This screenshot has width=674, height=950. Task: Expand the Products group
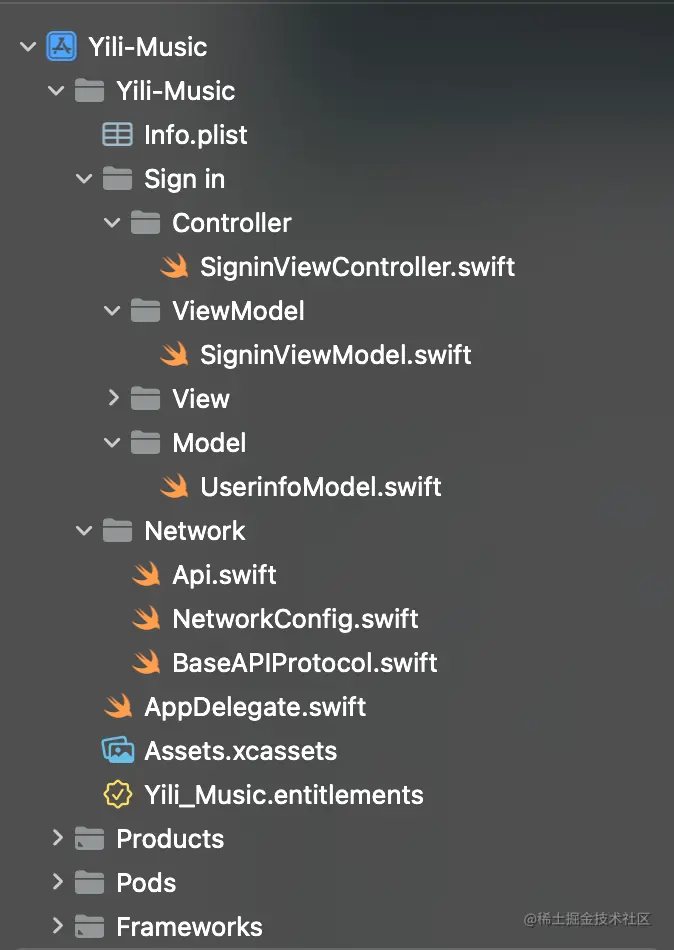point(58,838)
